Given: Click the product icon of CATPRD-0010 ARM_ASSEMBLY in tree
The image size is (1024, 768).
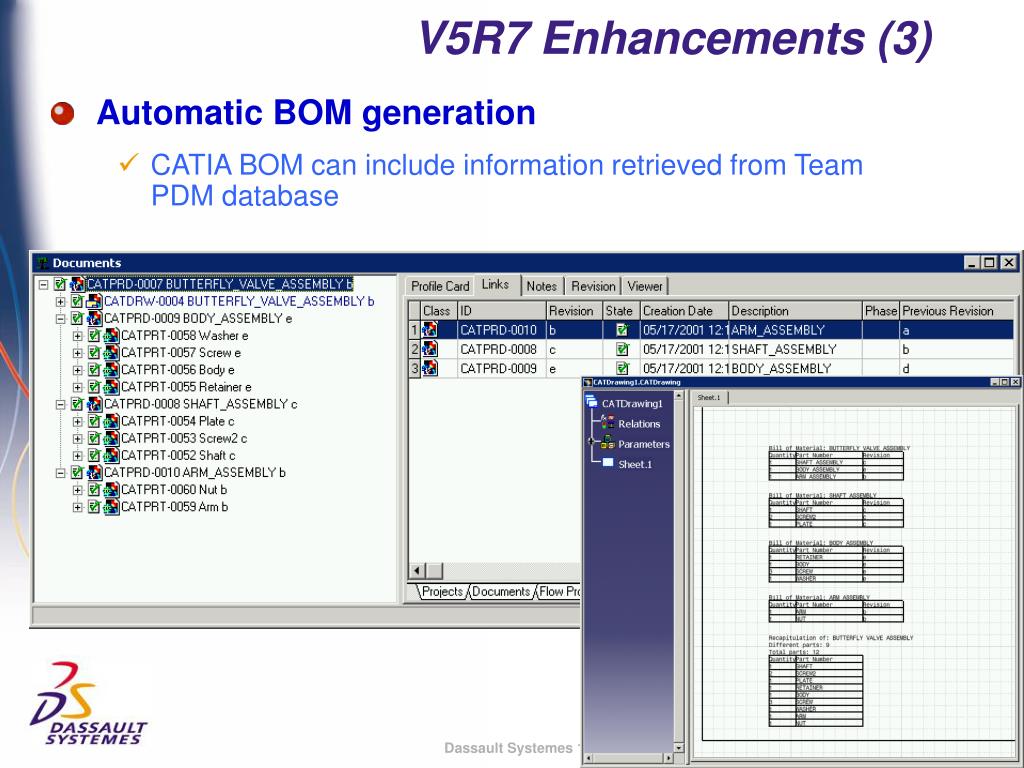Looking at the screenshot, I should [x=95, y=472].
